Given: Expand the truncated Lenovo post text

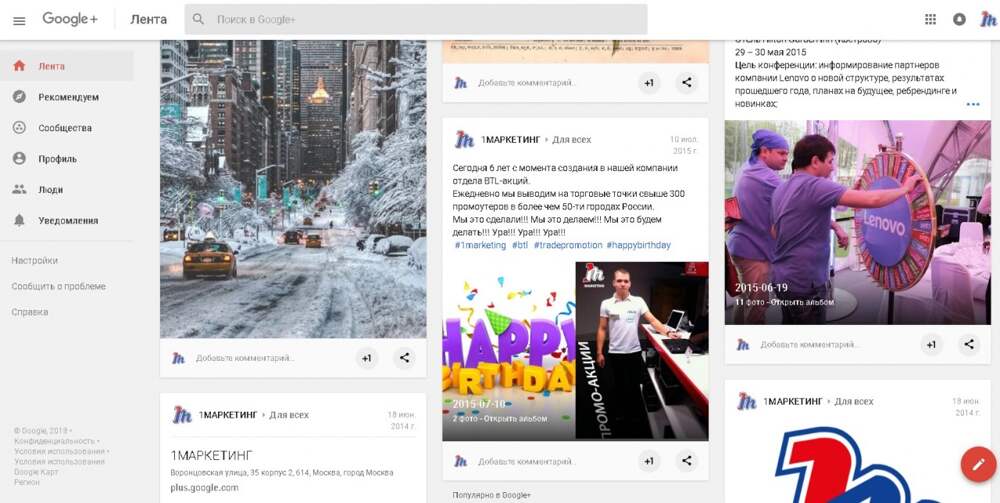Looking at the screenshot, I should [x=972, y=104].
